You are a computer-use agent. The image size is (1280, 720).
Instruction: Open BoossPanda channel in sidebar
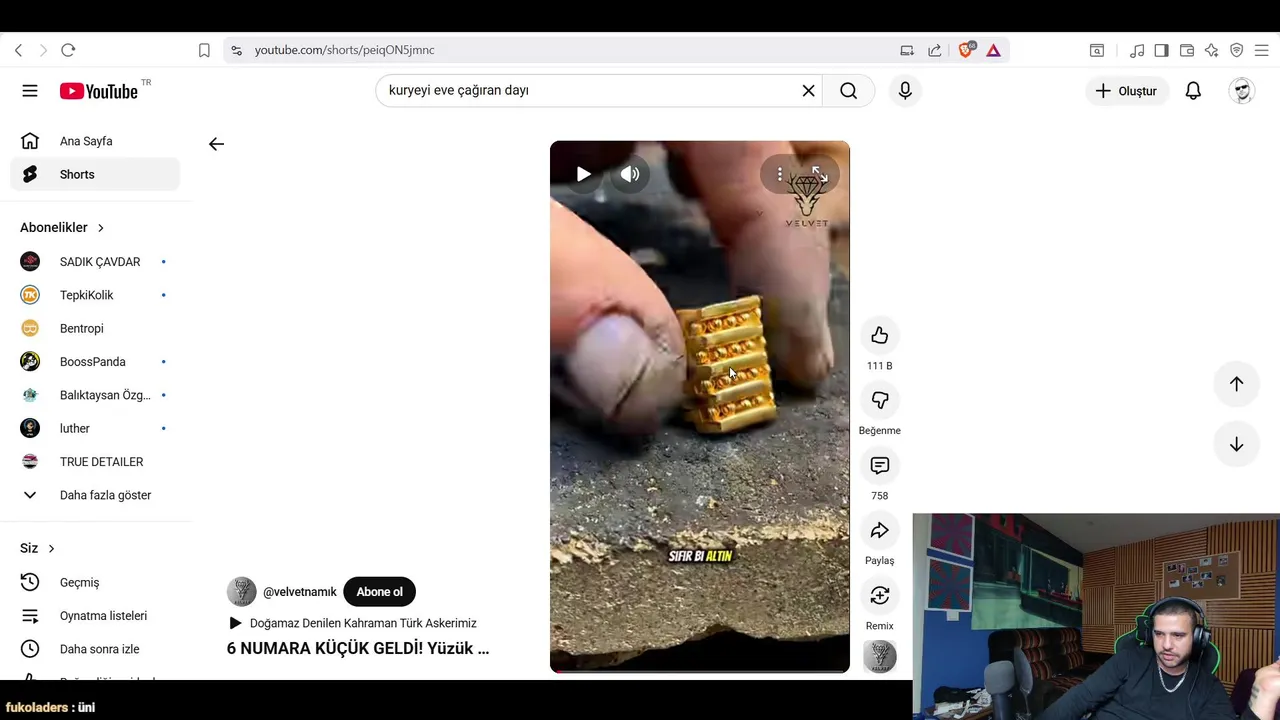tap(95, 362)
